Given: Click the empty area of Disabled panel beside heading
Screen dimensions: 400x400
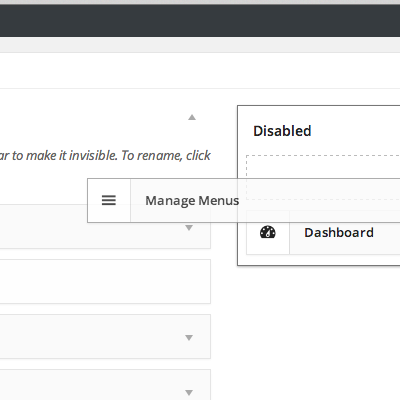Looking at the screenshot, I should pos(357,131).
